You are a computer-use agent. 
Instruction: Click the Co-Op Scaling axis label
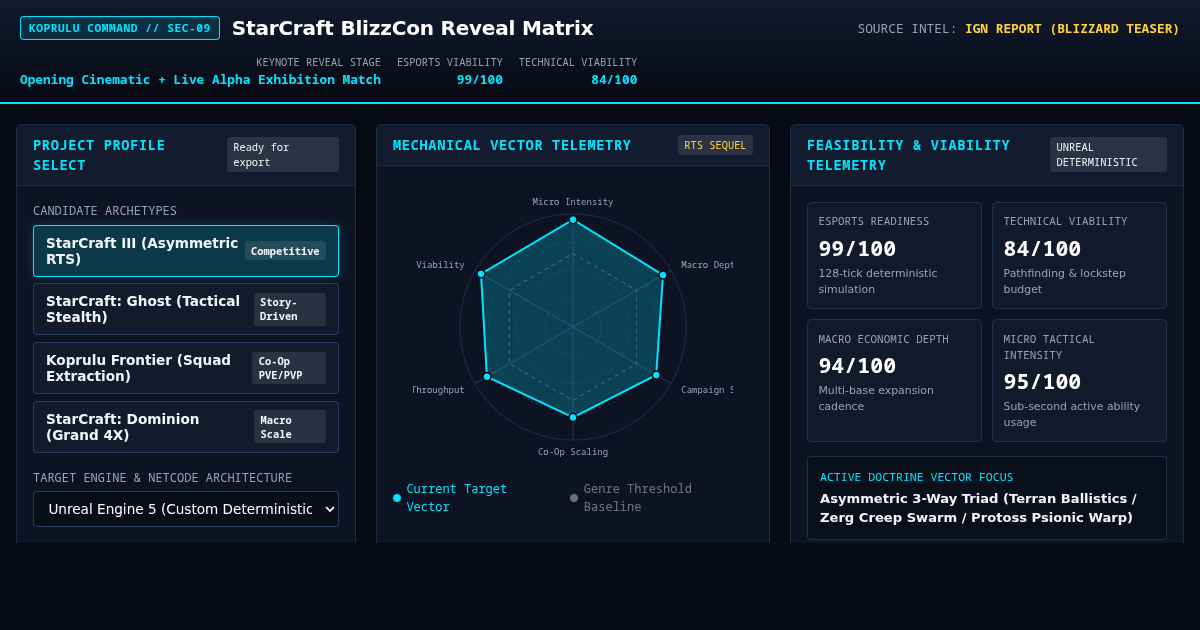pyautogui.click(x=573, y=452)
